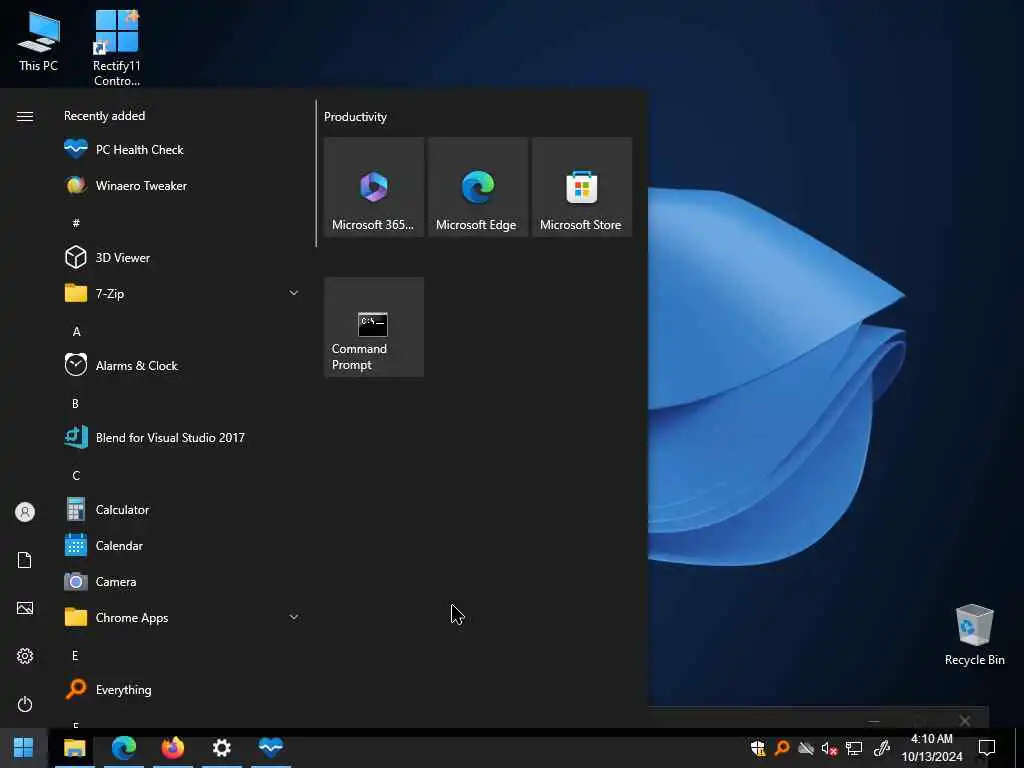This screenshot has height=768, width=1024.
Task: Open the Everything search app in the list
Action: tap(181, 690)
